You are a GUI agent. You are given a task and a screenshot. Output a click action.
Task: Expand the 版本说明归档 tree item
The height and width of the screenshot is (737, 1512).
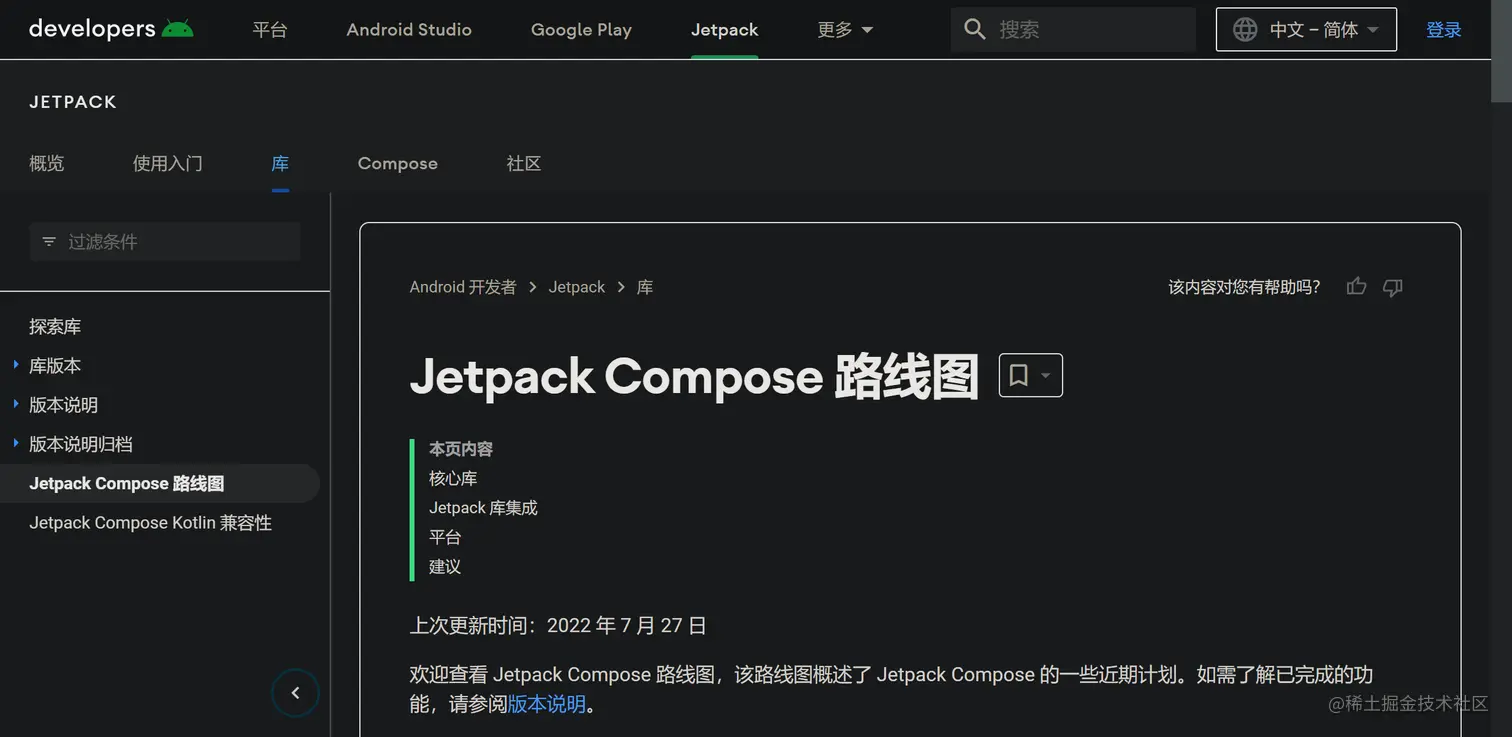tap(16, 443)
